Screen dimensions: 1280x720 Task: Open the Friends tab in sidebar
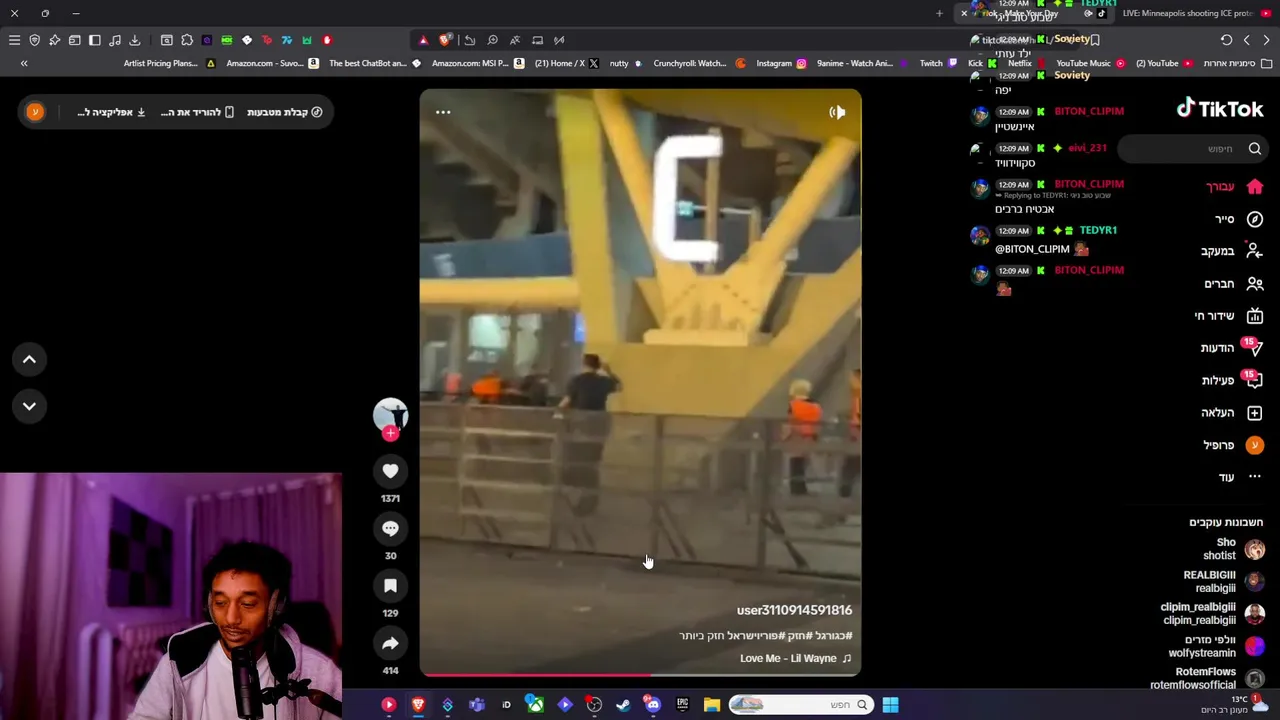click(x=1234, y=283)
